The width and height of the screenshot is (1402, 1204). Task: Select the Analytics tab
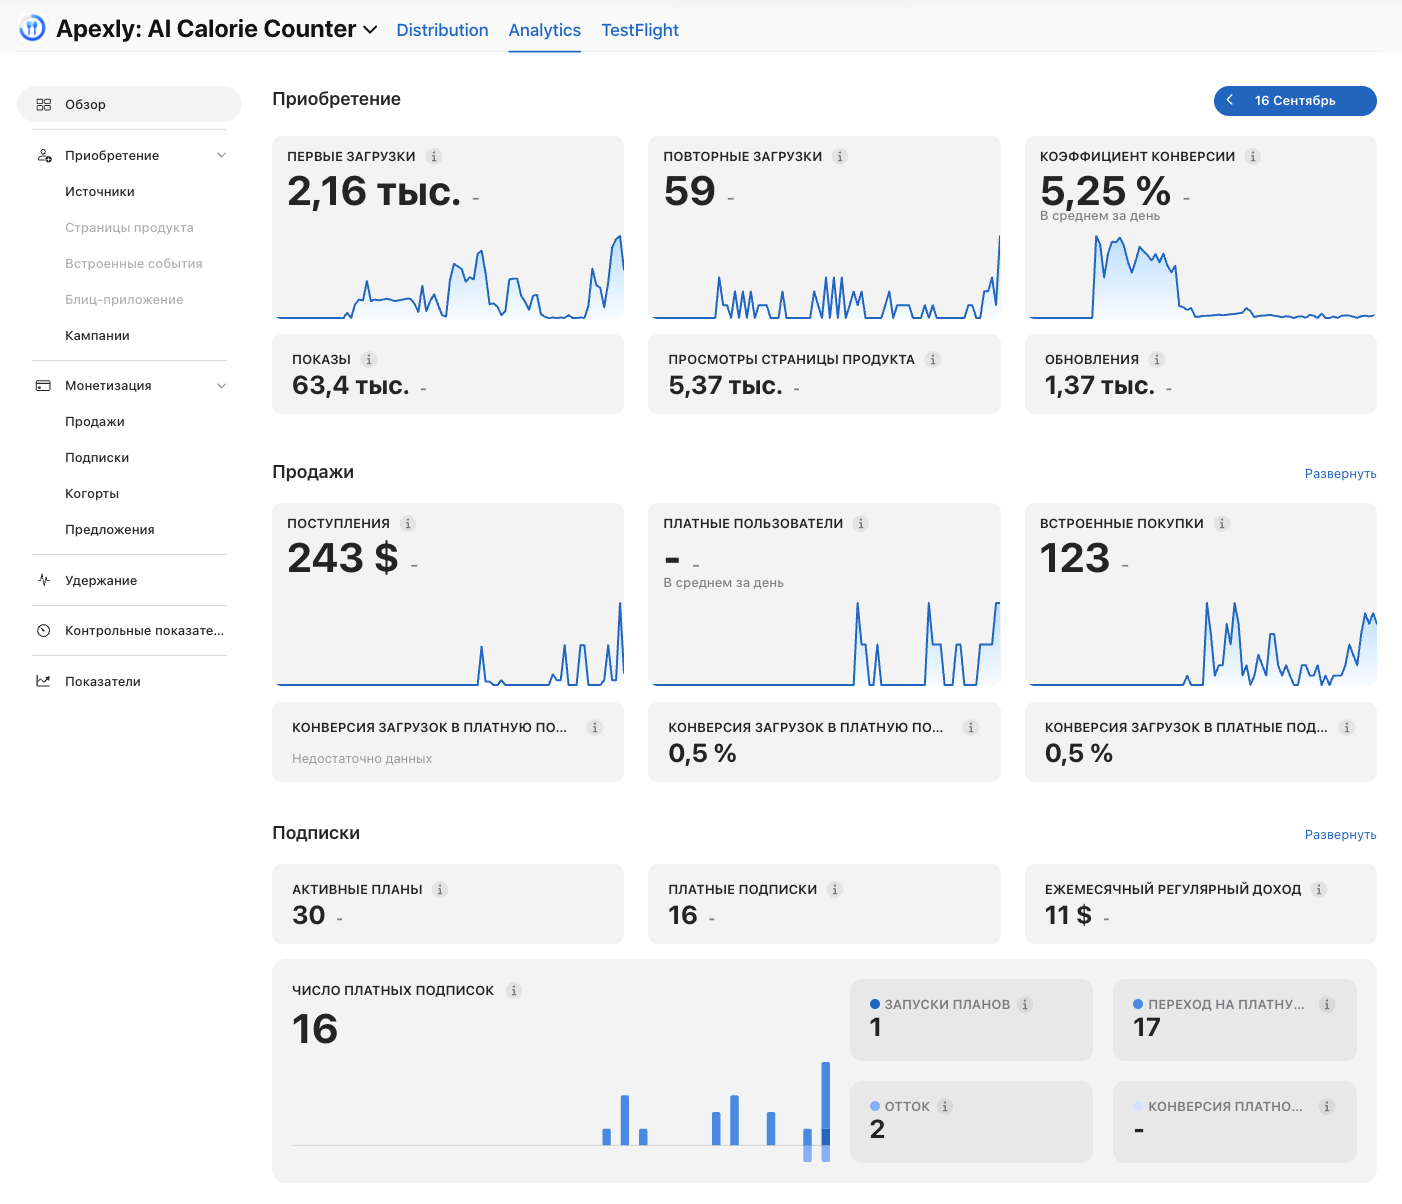(x=544, y=30)
